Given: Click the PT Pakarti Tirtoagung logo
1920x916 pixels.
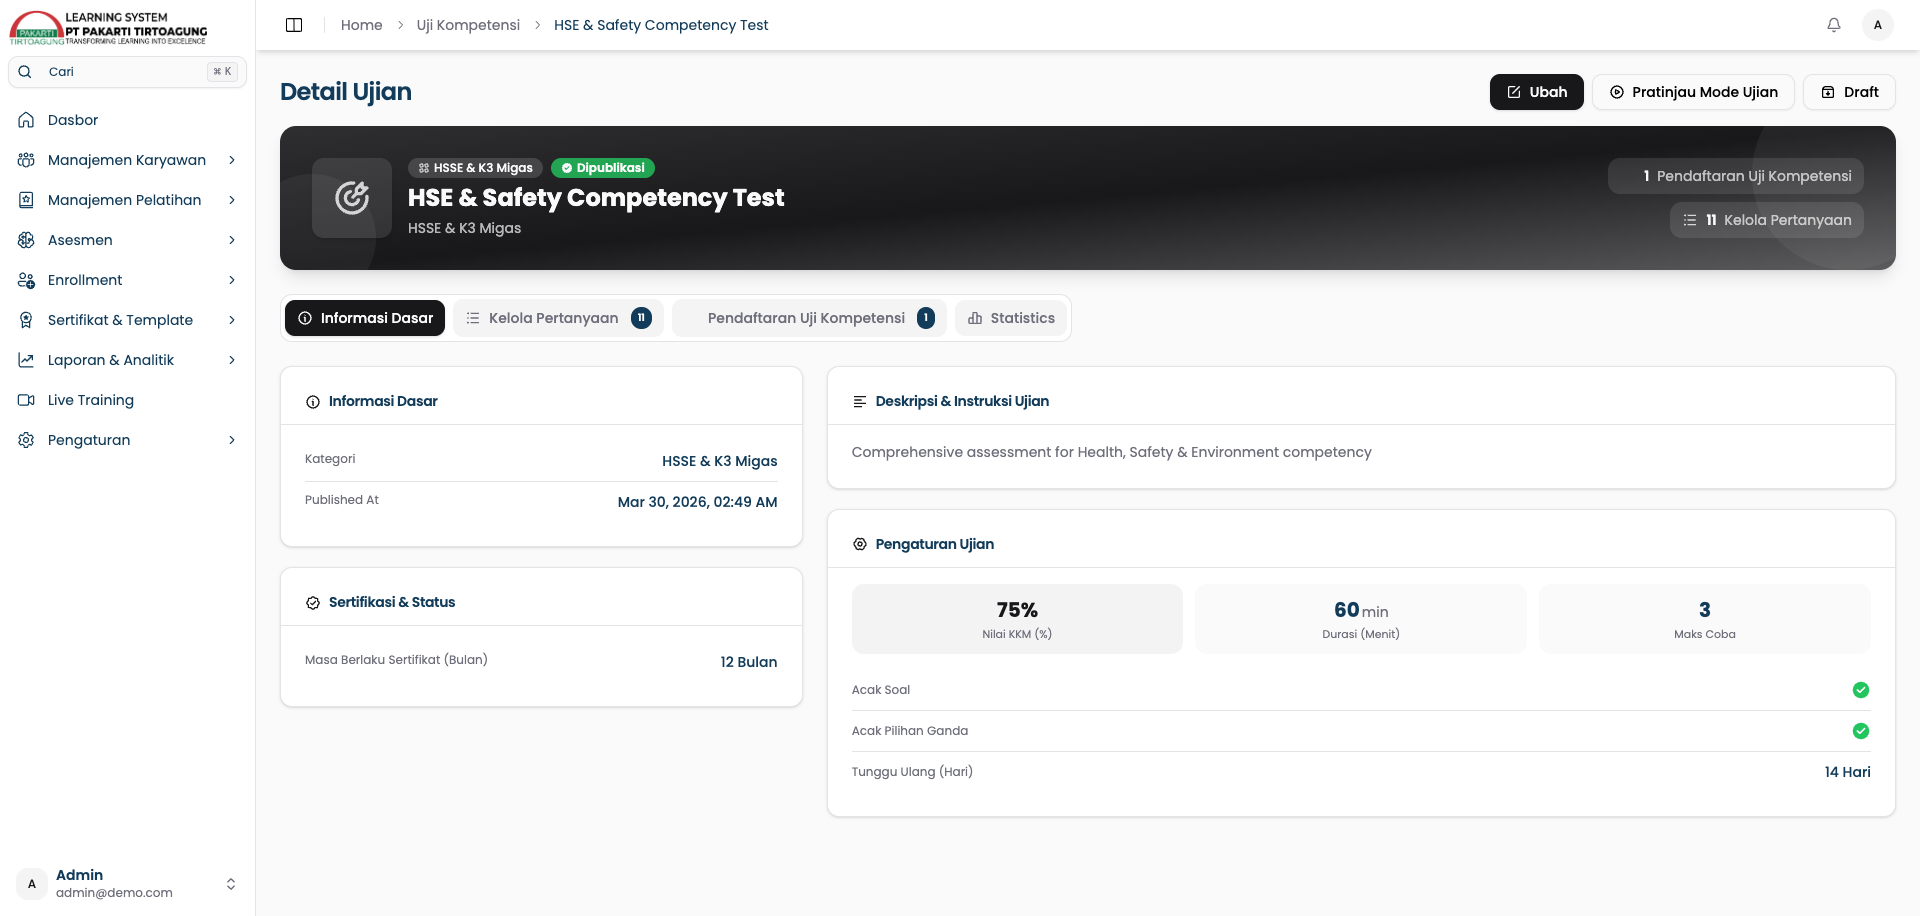Looking at the screenshot, I should [x=109, y=27].
